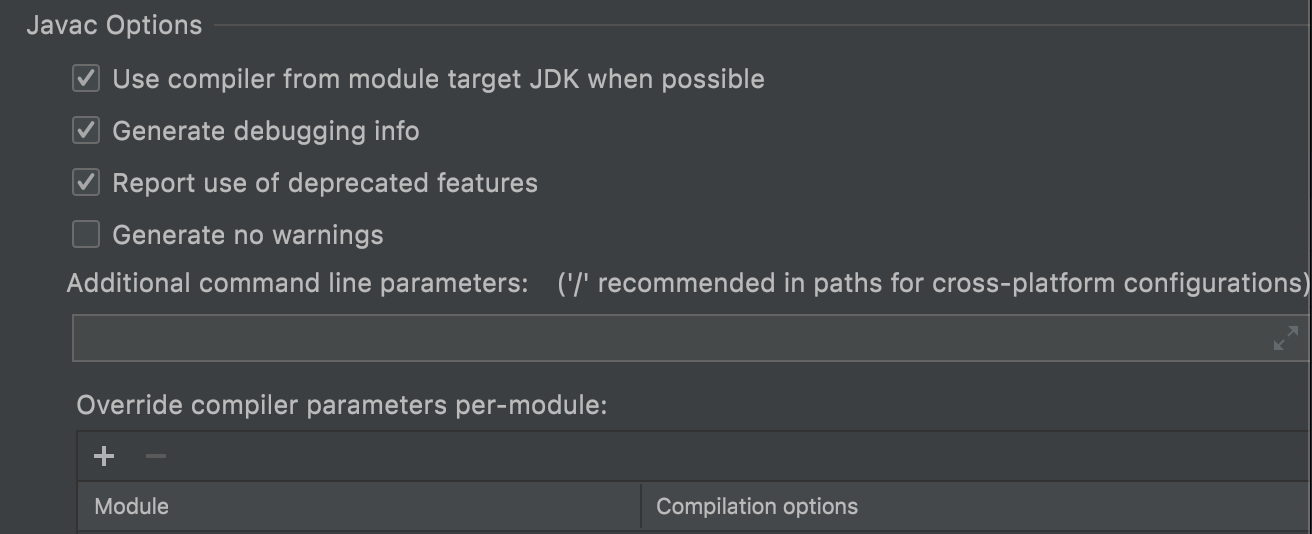Screen dimensions: 1312x534
Task: Click the 'Report use of deprecated features' label
Action: [x=325, y=183]
